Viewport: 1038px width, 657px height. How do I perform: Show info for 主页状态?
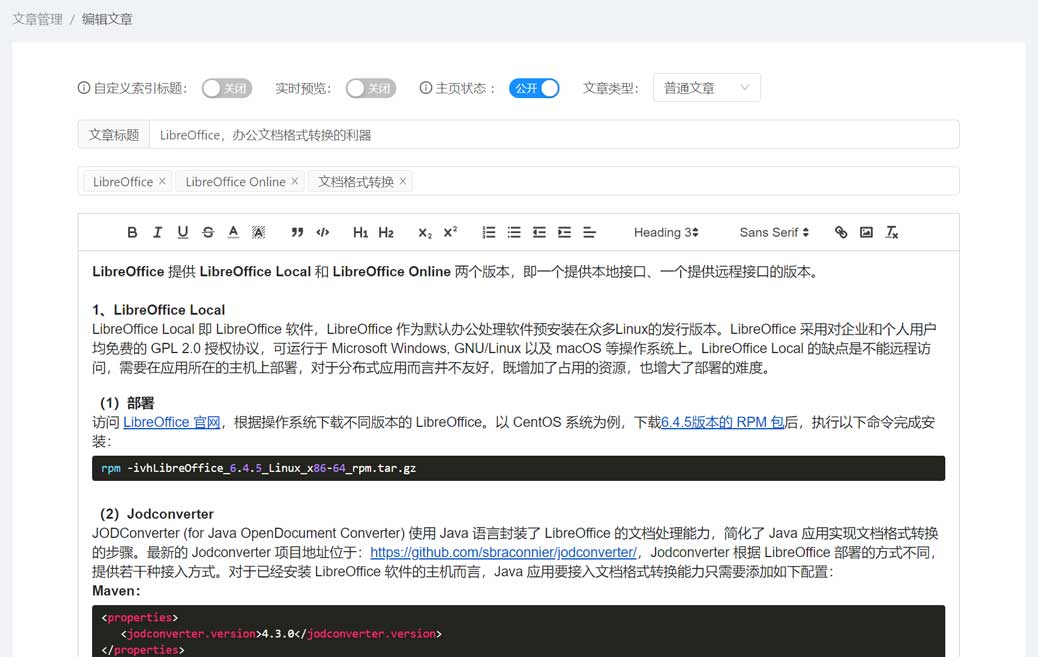click(x=426, y=87)
